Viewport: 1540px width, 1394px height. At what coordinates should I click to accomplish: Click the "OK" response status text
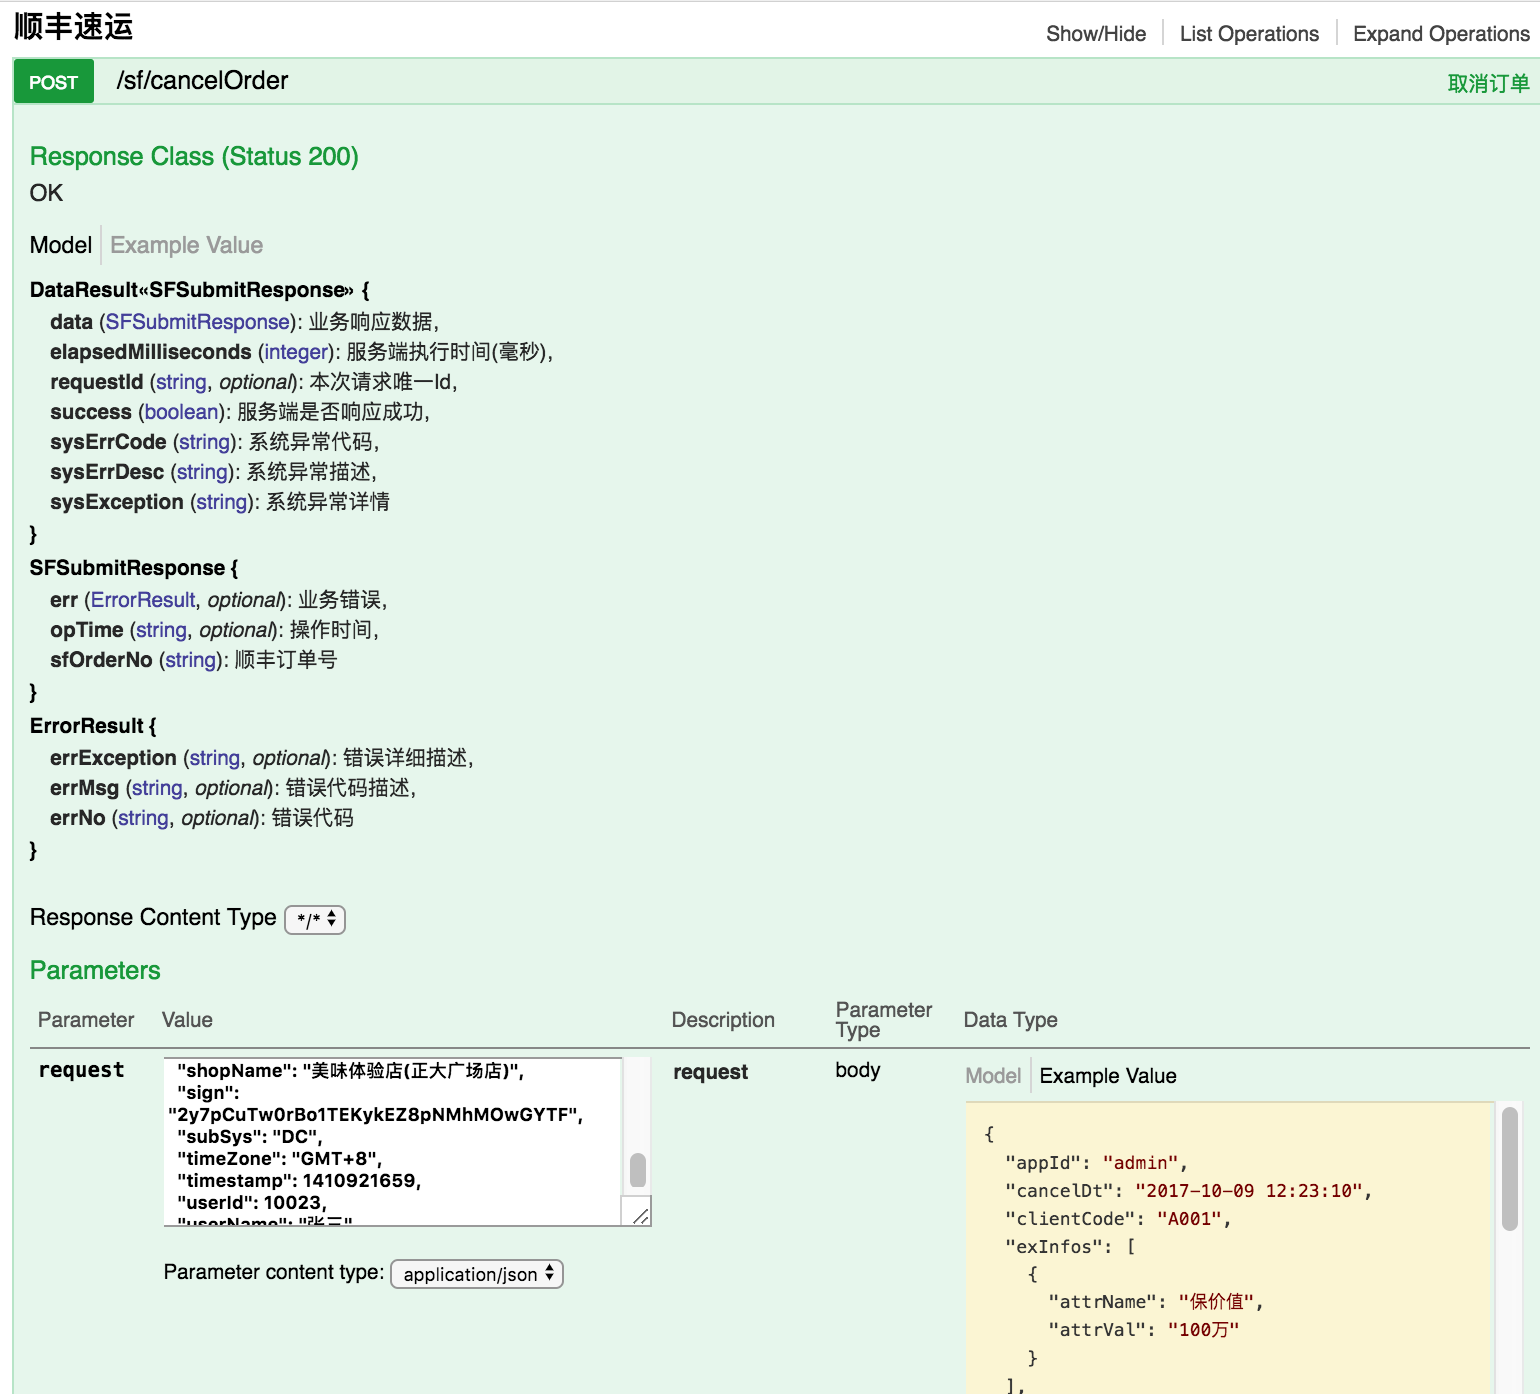click(x=46, y=193)
